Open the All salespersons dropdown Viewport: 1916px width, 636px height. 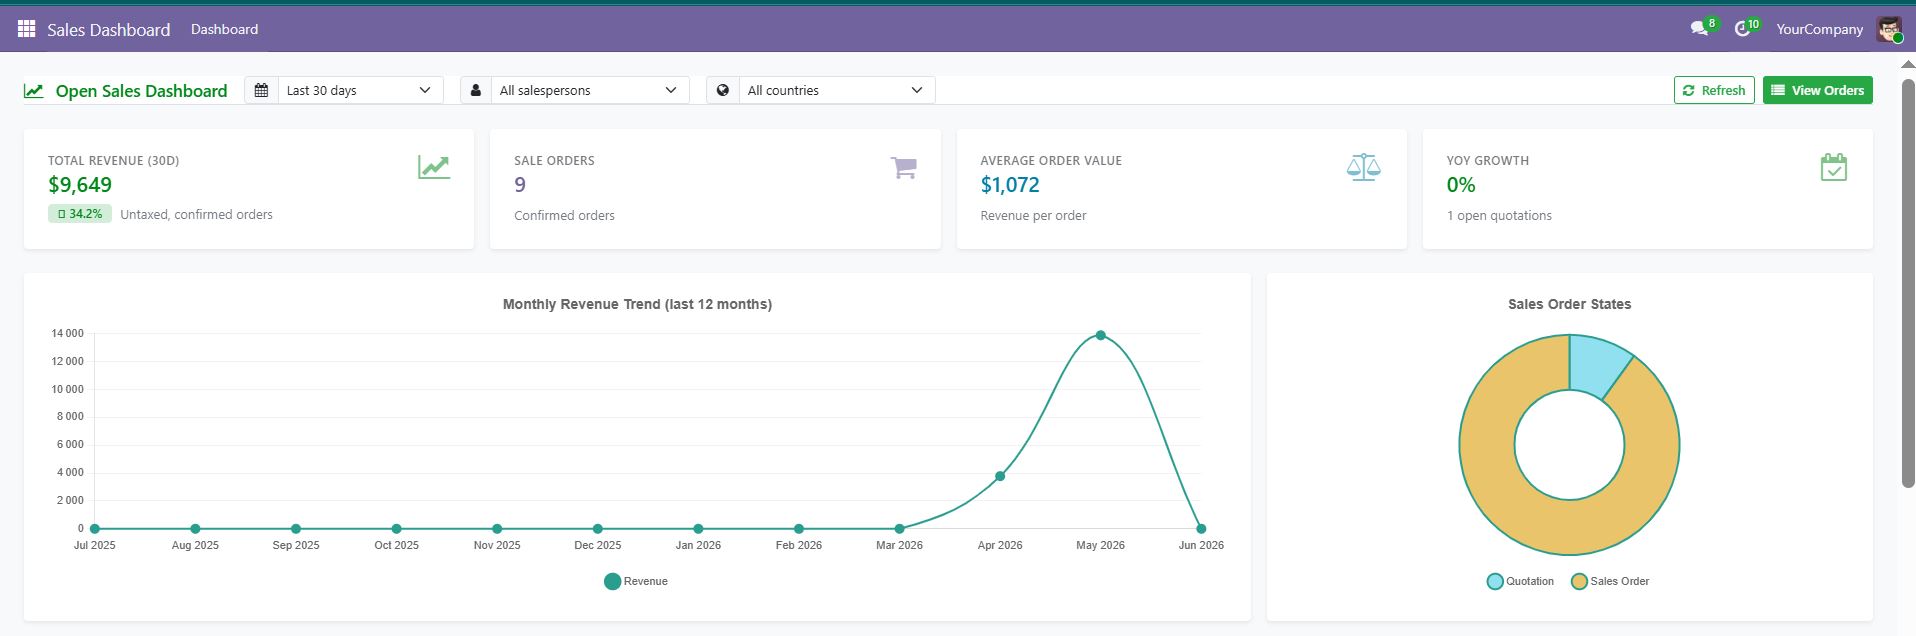tap(590, 90)
